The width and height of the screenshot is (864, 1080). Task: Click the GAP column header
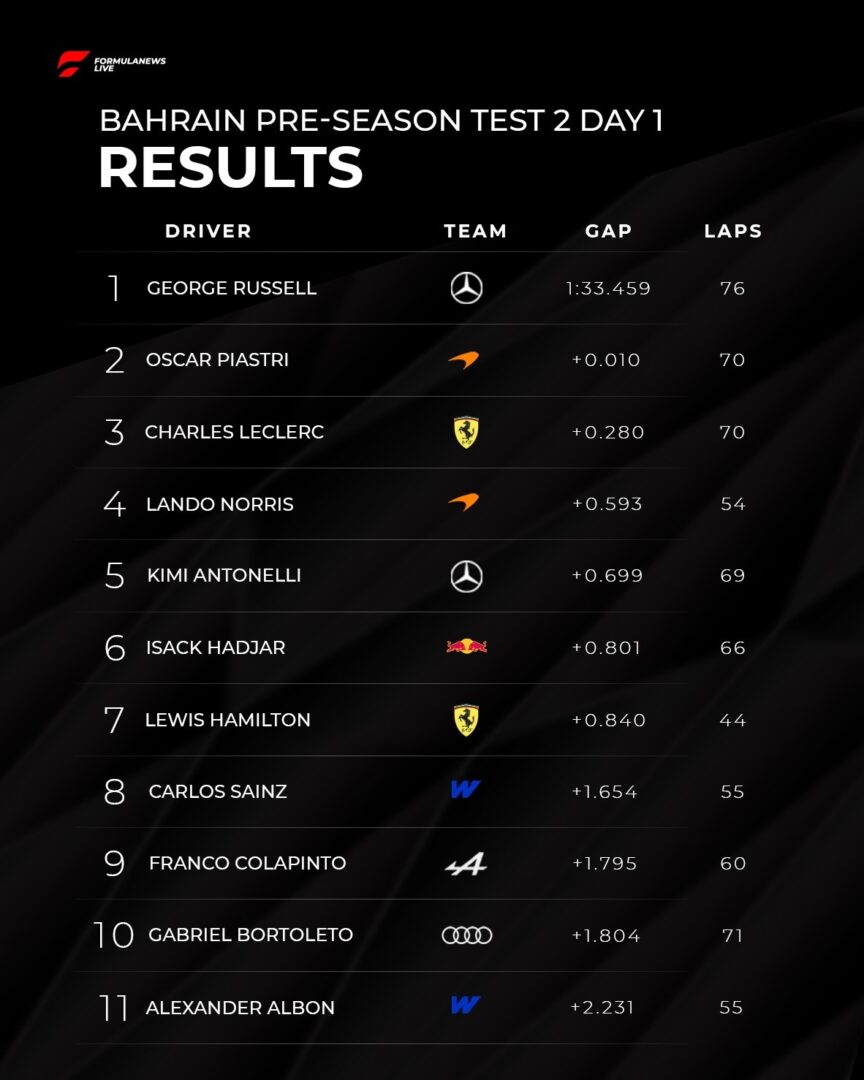coord(608,231)
